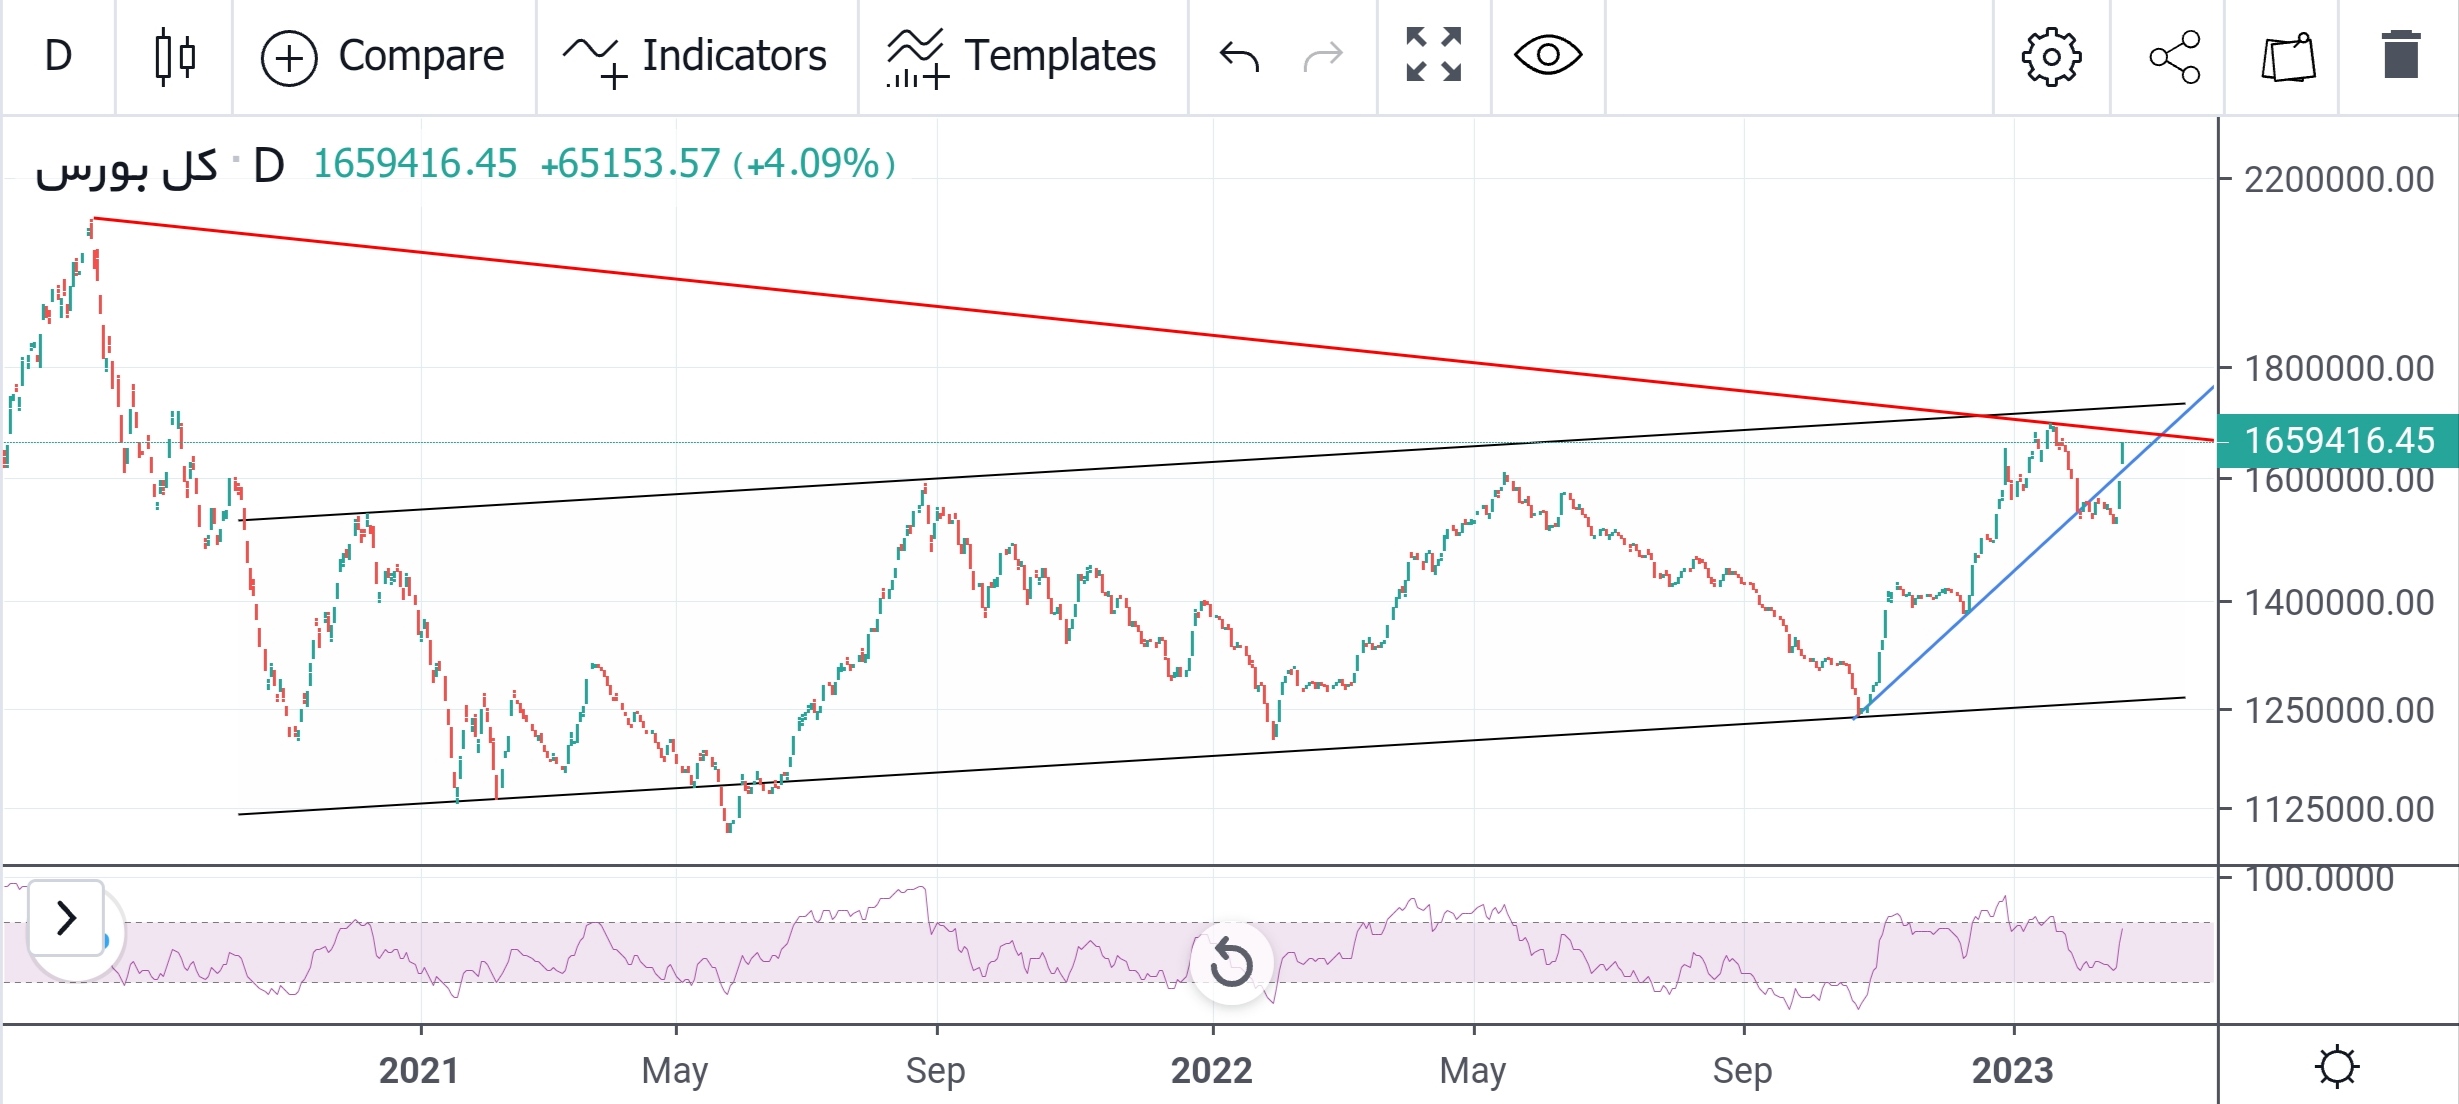
Task: Click the Compare symbol button
Action: pos(383,56)
